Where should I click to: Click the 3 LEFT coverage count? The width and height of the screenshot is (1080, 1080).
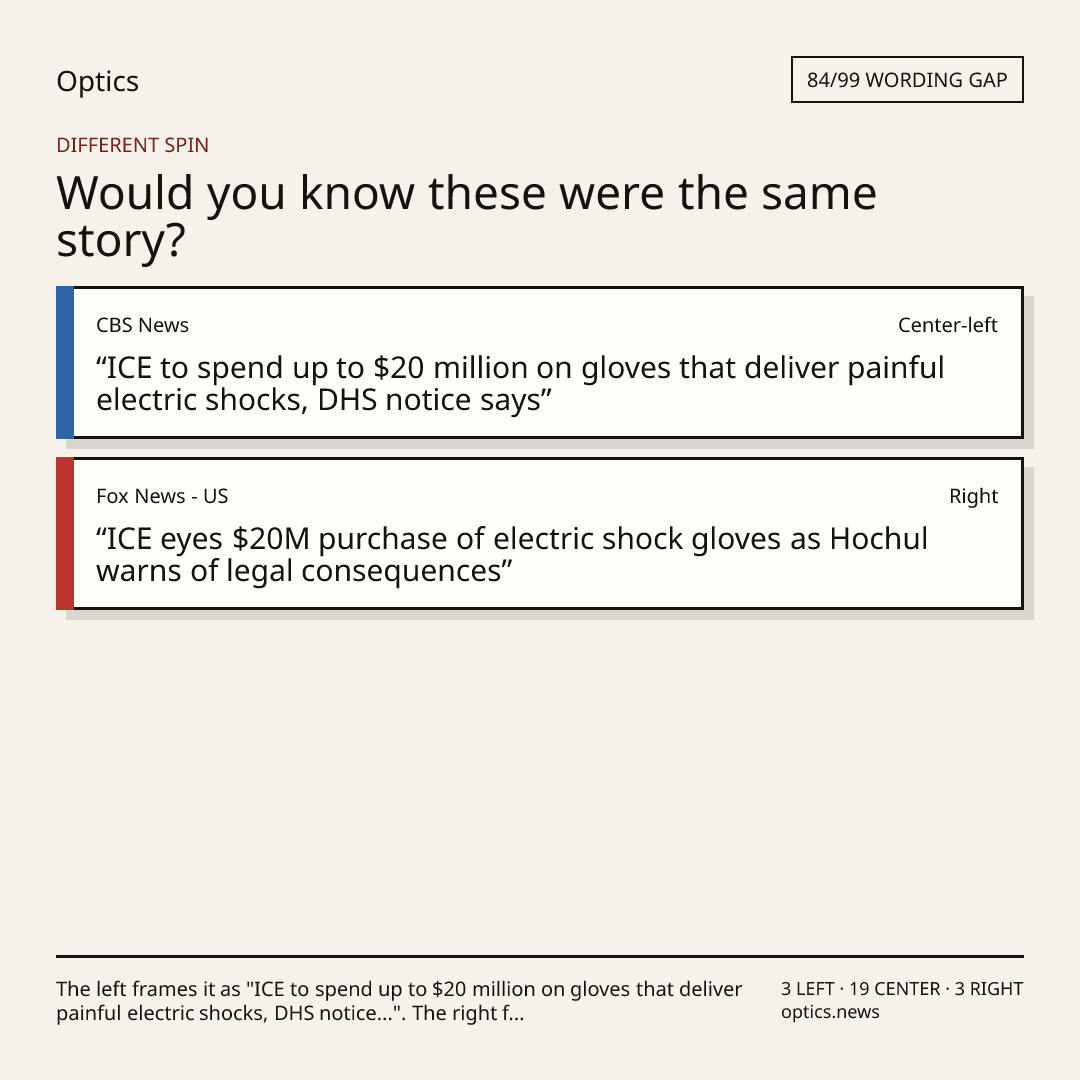(x=807, y=989)
